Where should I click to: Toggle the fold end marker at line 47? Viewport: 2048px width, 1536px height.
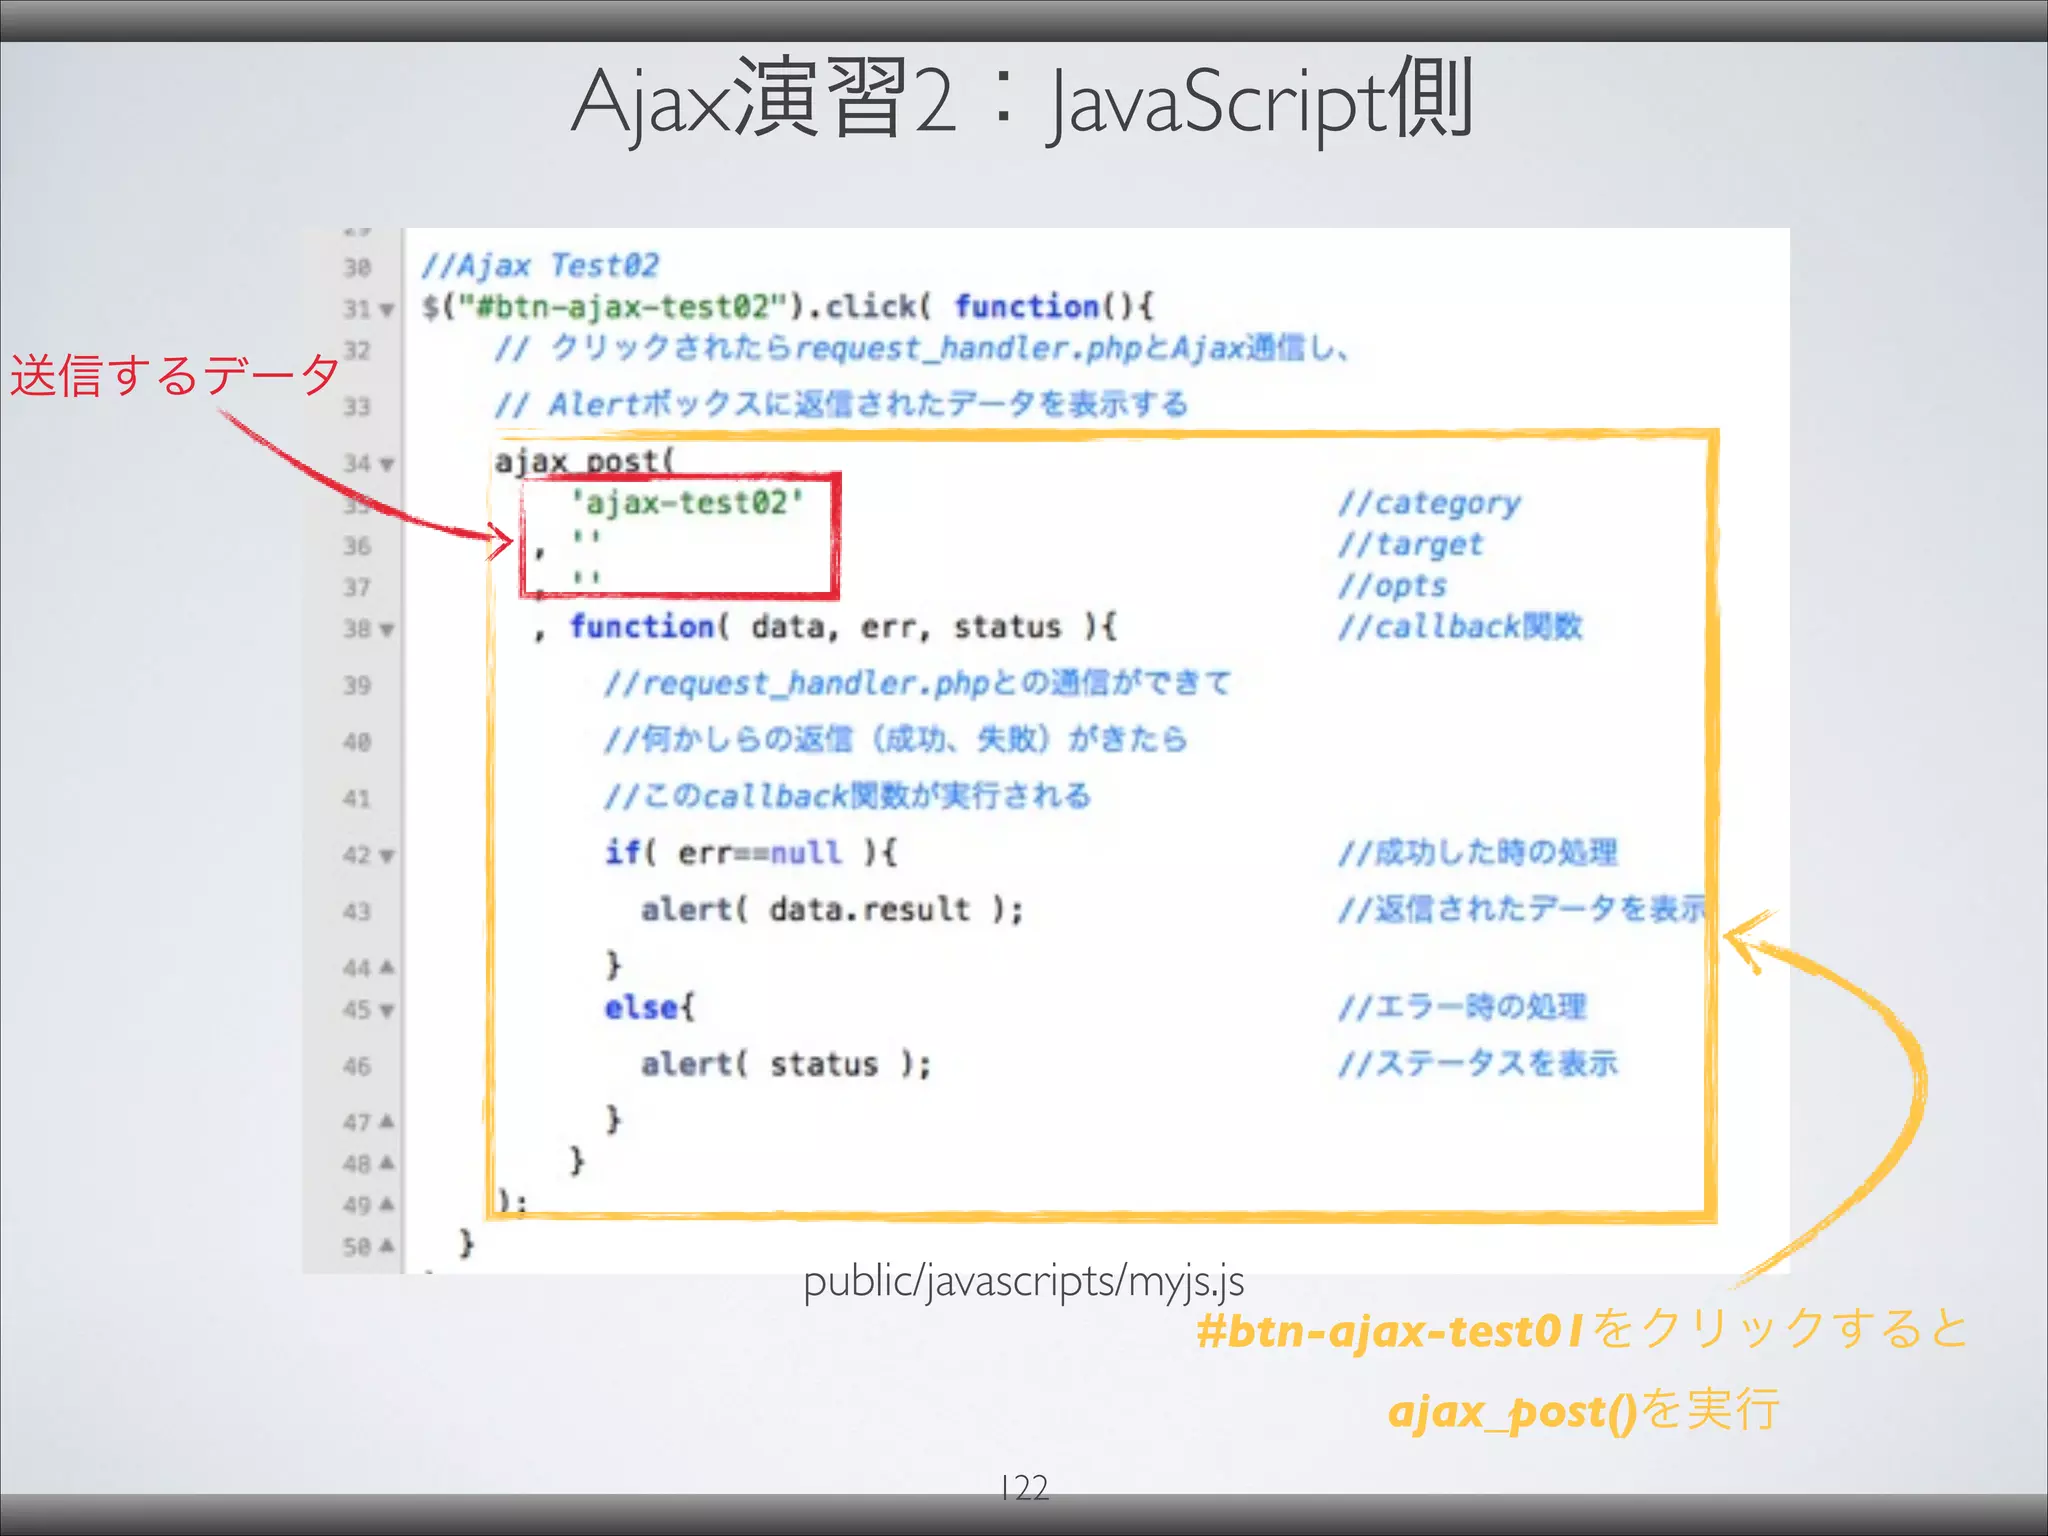(x=387, y=1122)
